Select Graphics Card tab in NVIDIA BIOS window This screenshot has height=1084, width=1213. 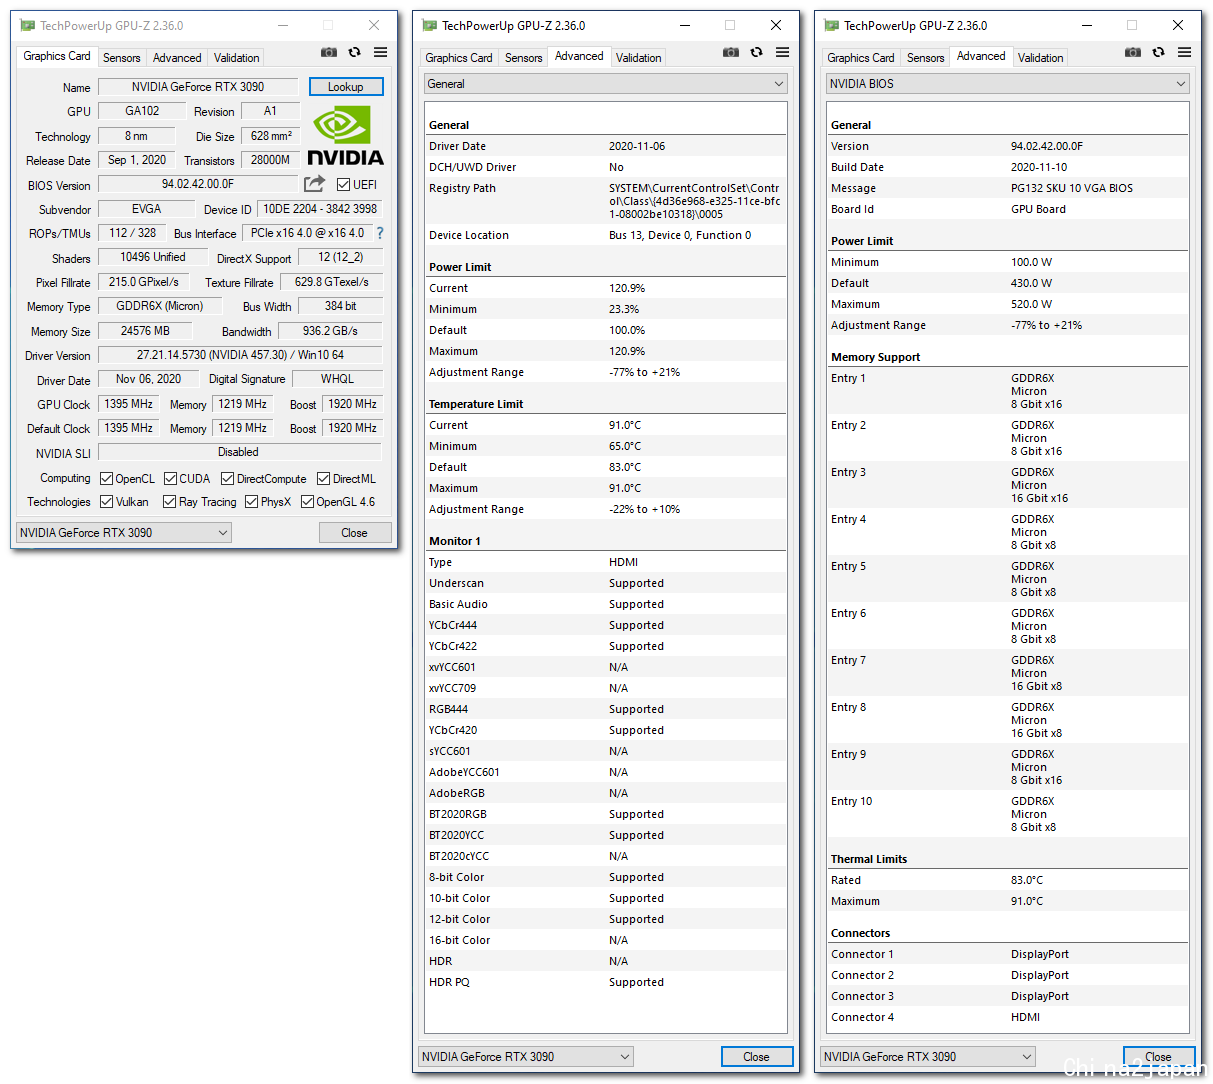tap(861, 58)
